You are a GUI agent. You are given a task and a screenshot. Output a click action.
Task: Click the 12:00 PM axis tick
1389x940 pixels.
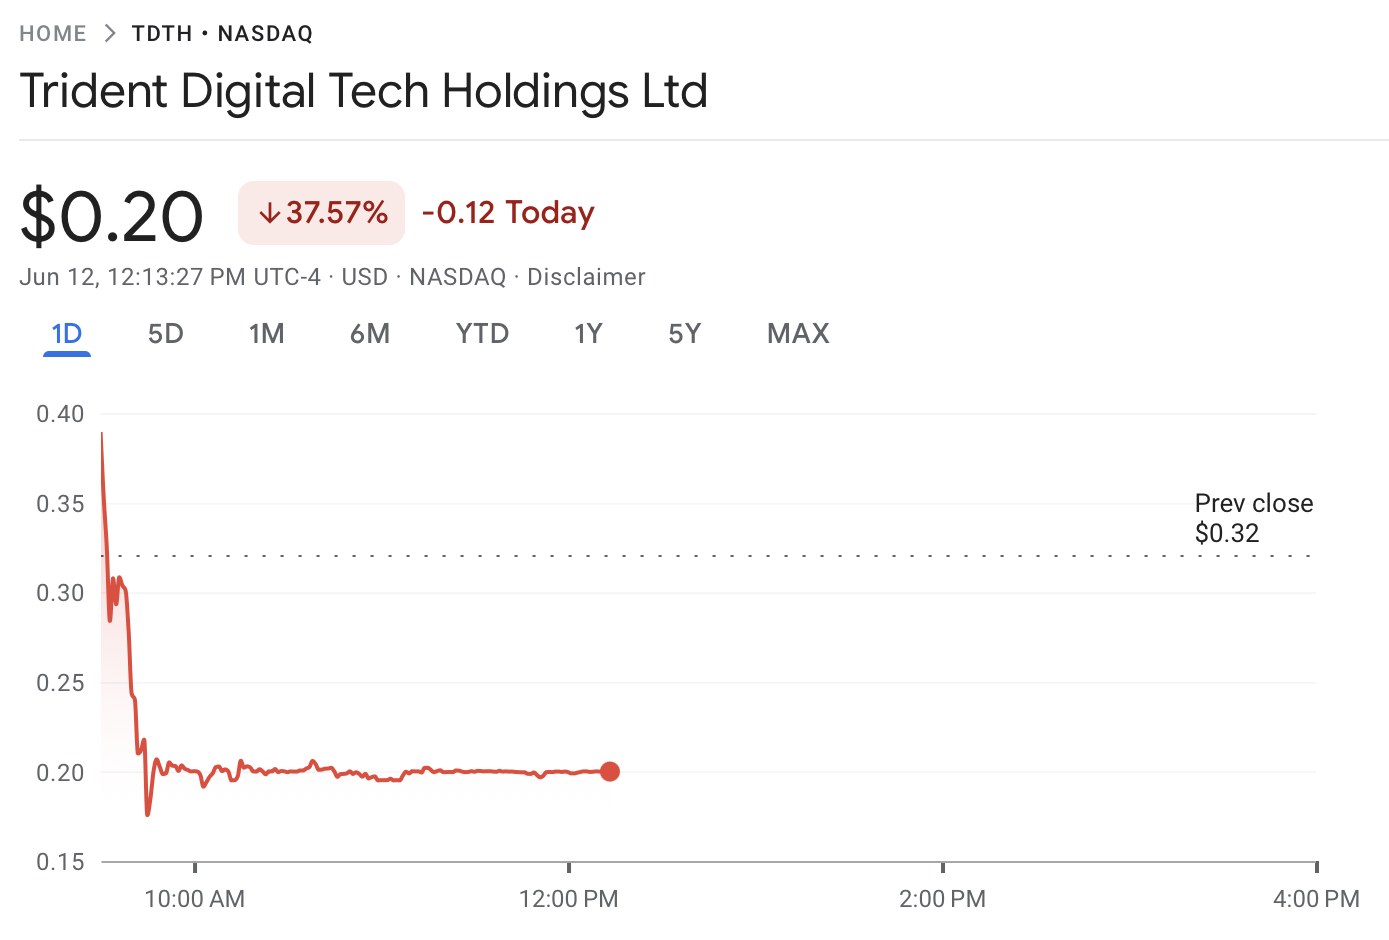(569, 867)
